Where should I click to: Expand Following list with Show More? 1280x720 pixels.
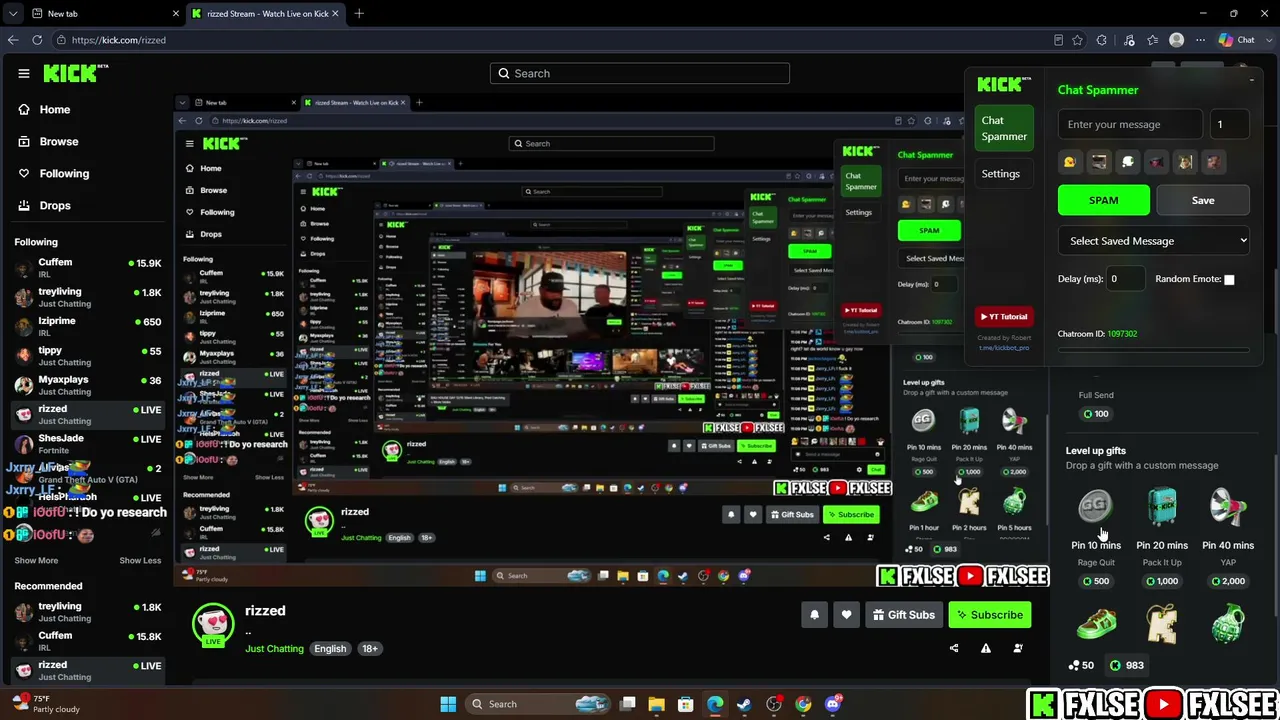(36, 561)
